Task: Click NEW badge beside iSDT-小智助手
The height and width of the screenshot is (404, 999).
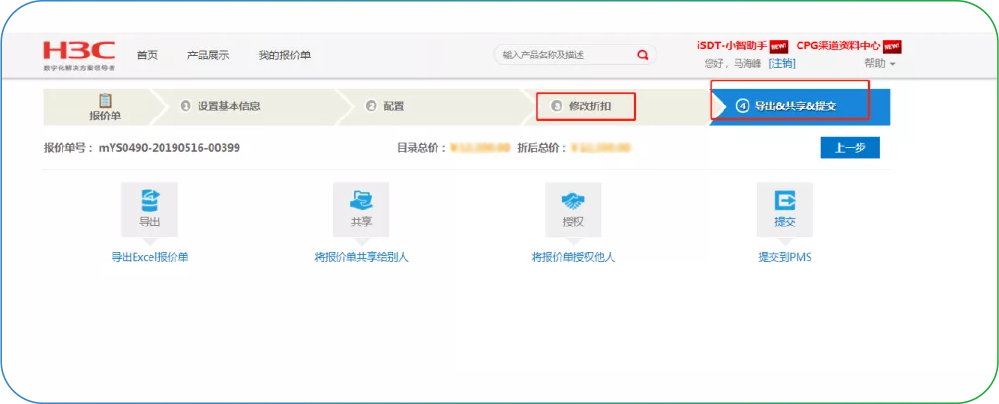Action: pos(779,47)
